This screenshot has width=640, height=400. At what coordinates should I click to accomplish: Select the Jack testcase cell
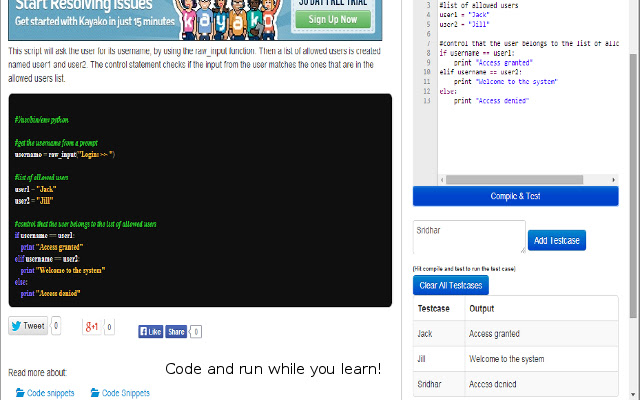click(439, 334)
